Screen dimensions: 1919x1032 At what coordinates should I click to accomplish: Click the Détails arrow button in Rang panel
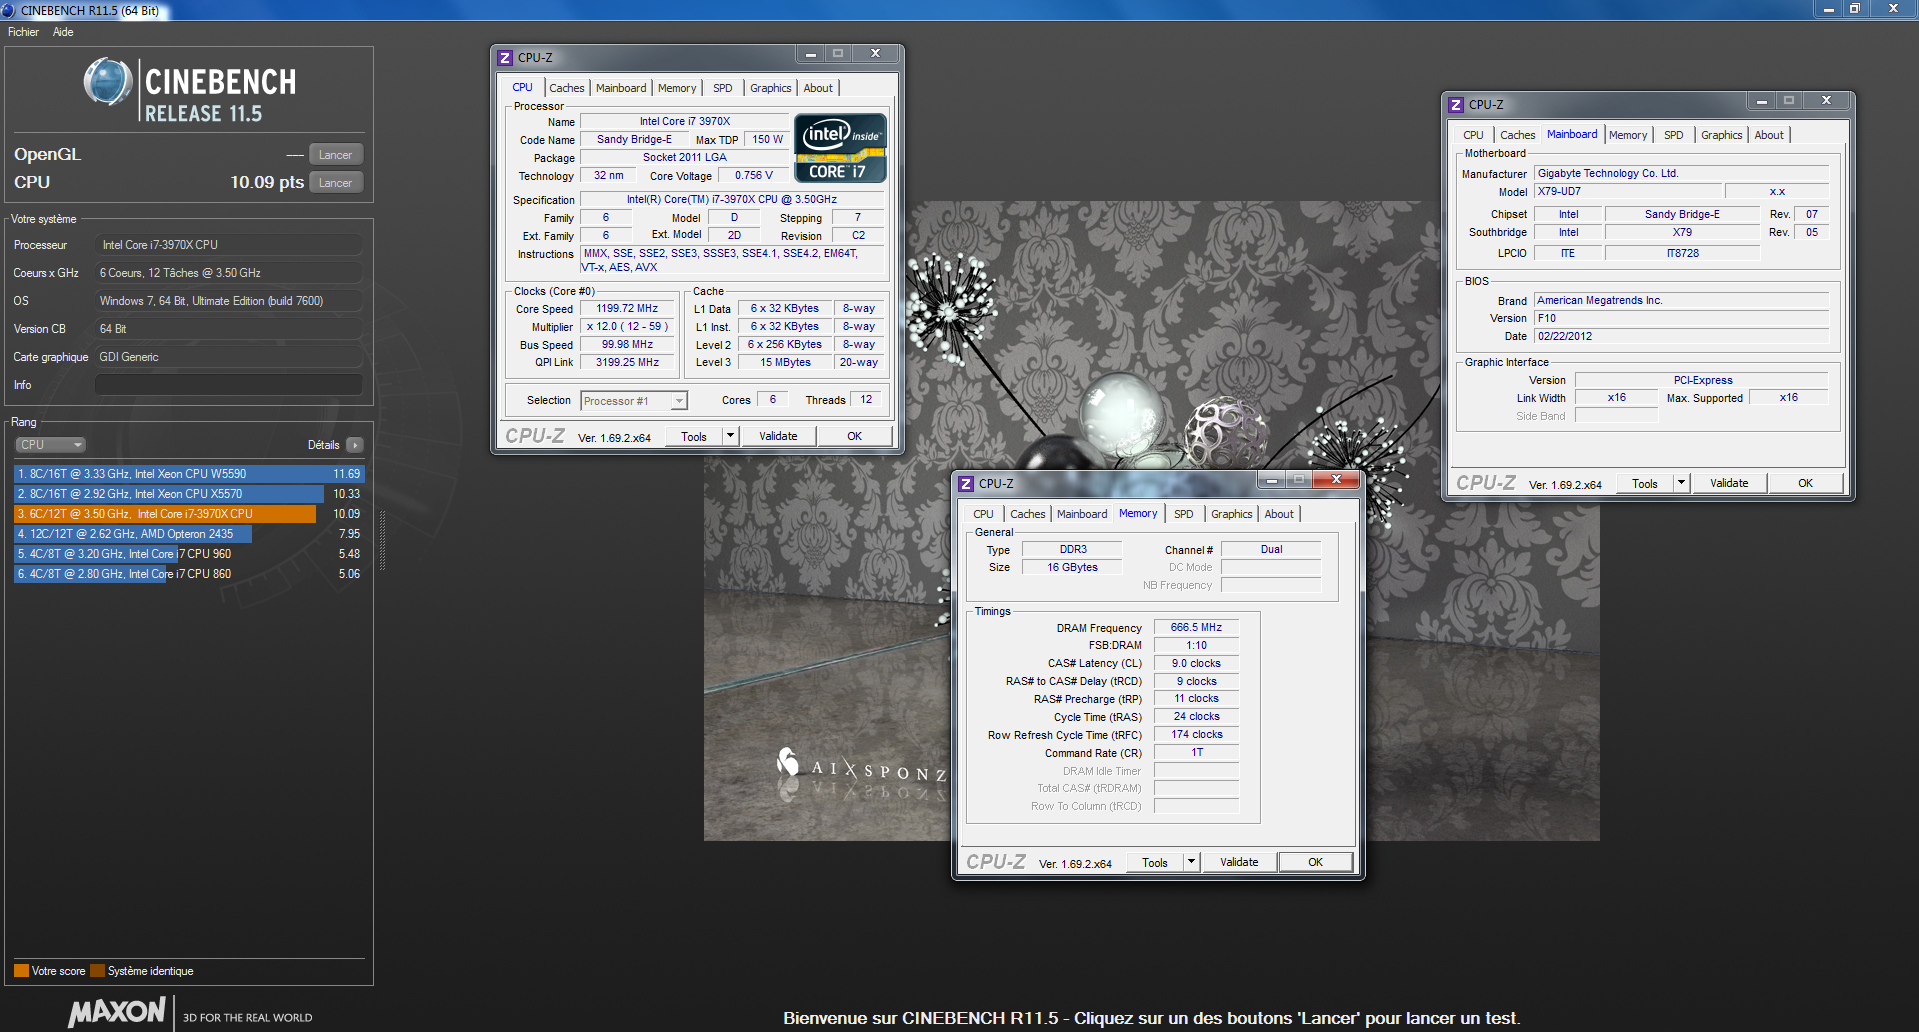coord(355,445)
